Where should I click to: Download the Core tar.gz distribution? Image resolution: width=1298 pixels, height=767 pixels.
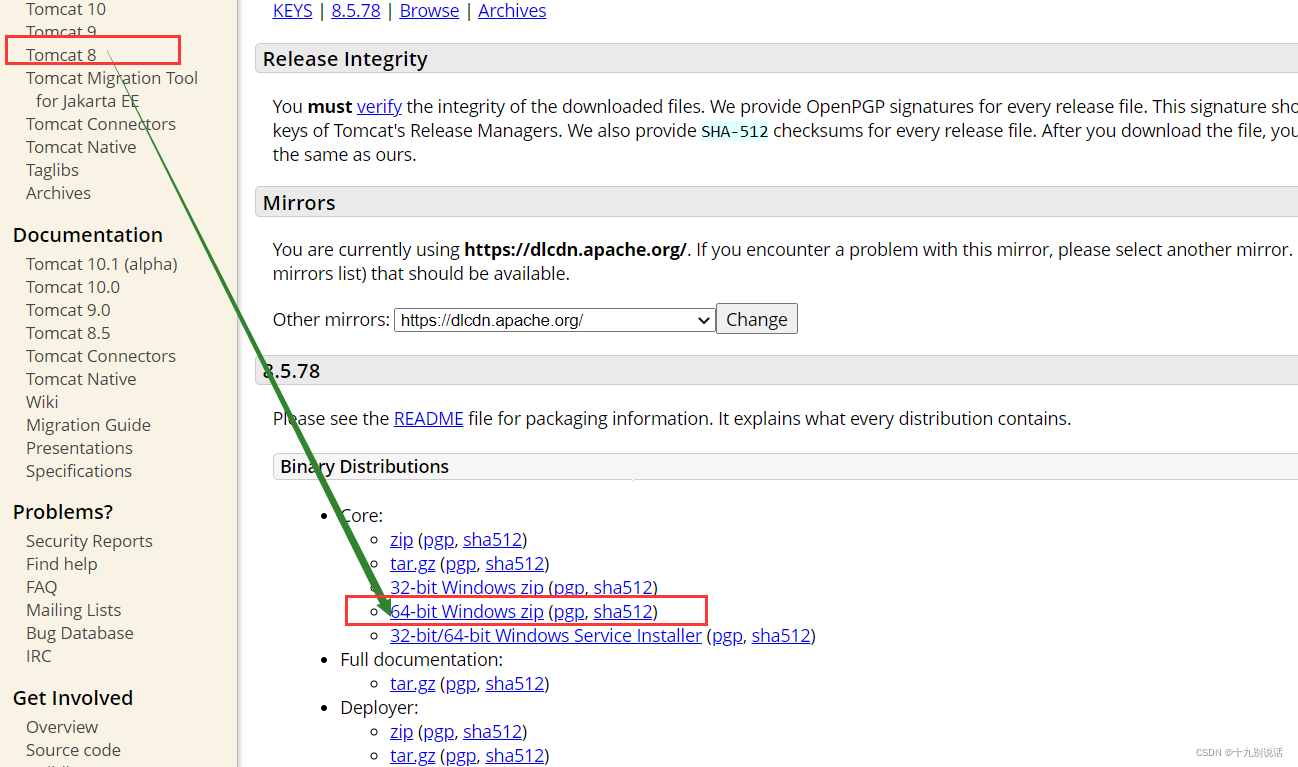pyautogui.click(x=413, y=564)
